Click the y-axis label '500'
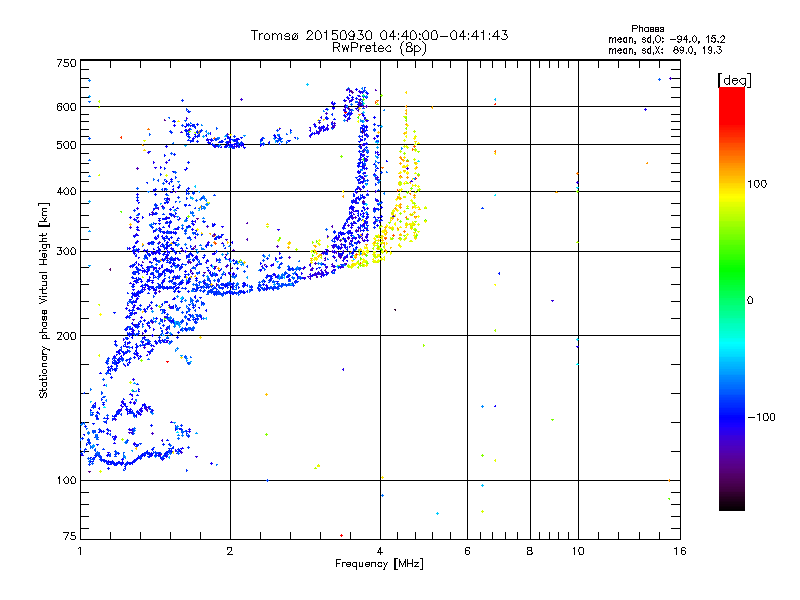 pos(66,145)
